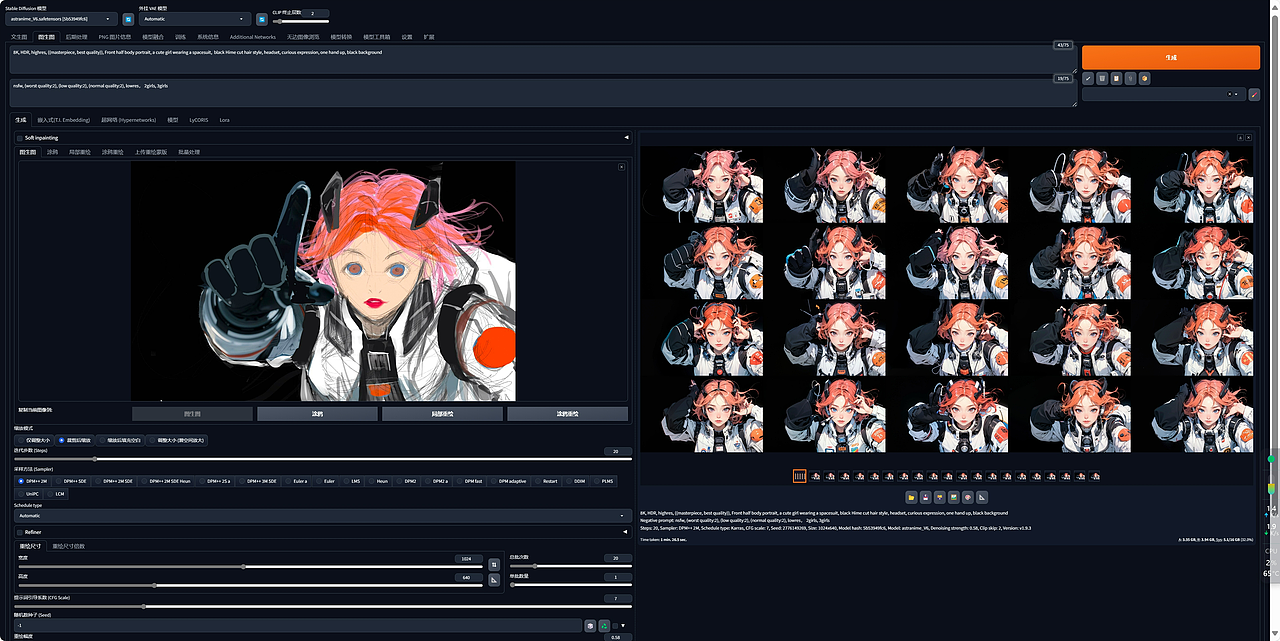1280x641 pixels.
Task: Refresh the Stable Diffusion checkpoint list
Action: click(128, 18)
